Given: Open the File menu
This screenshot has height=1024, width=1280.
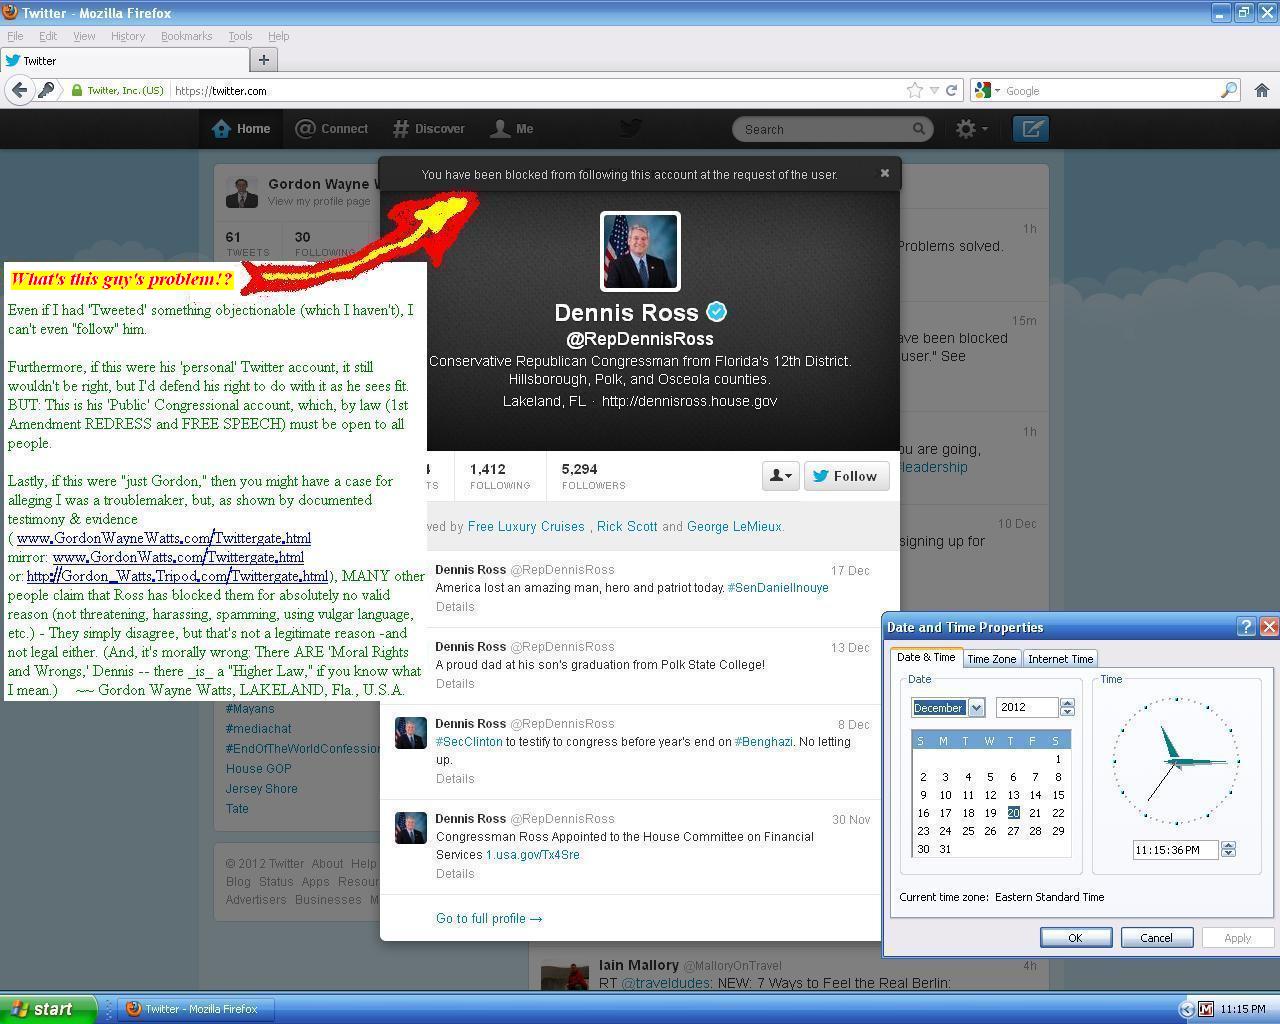Looking at the screenshot, I should click(15, 36).
